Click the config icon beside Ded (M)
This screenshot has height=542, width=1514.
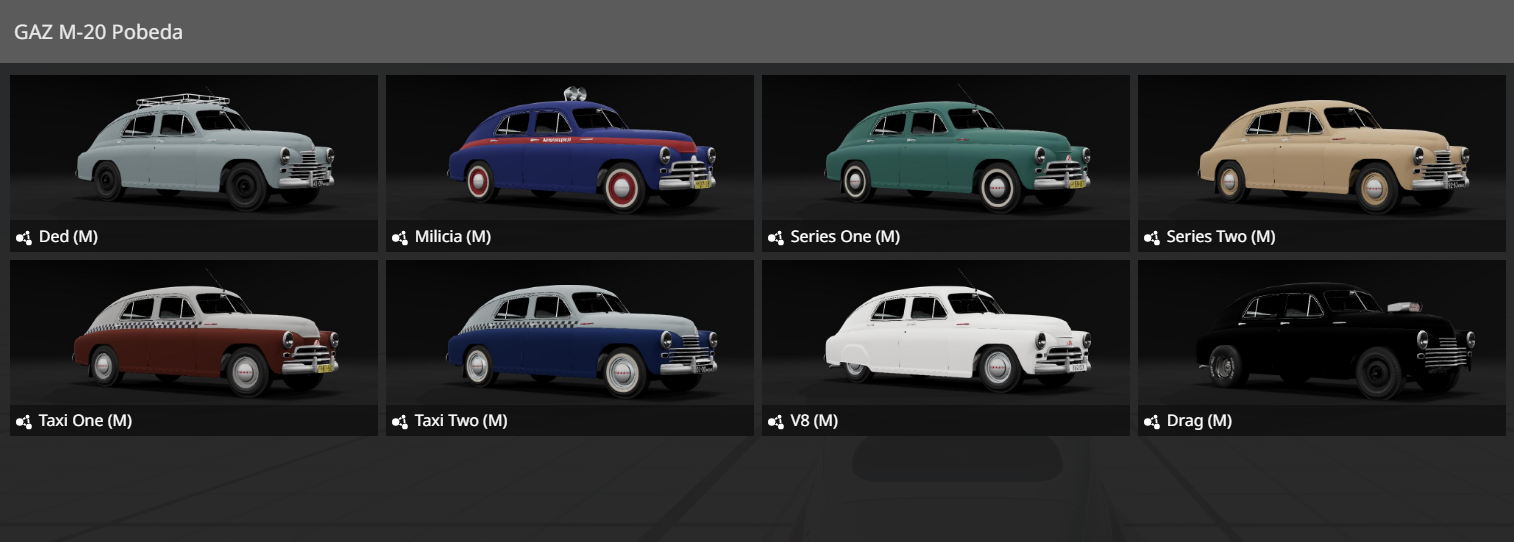coord(24,238)
